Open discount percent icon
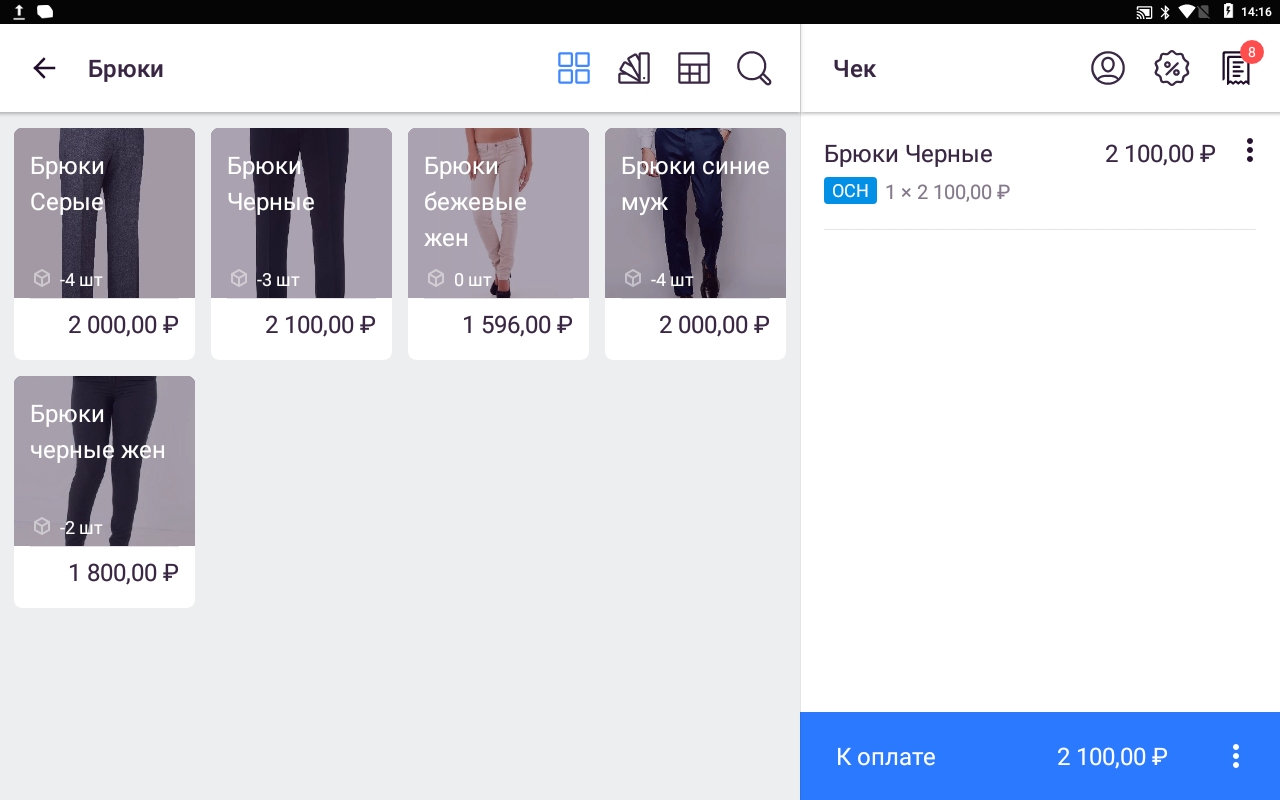 point(1172,68)
